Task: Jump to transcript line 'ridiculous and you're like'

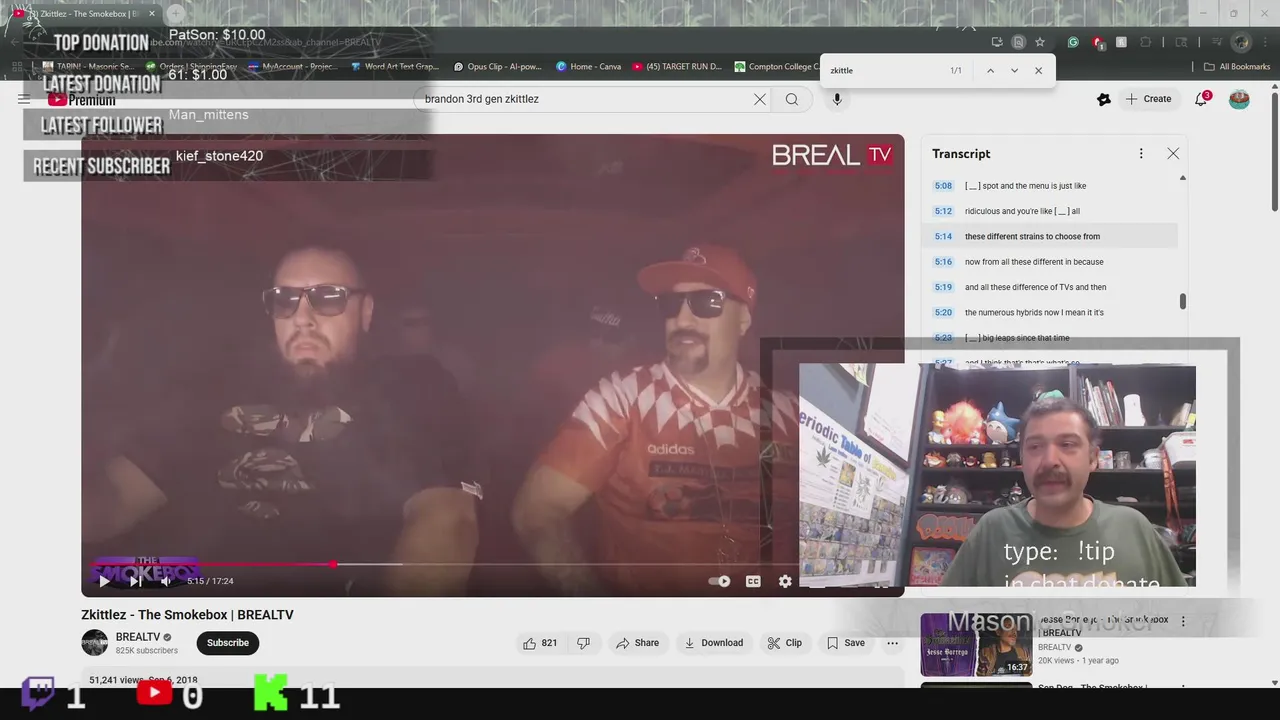Action: tap(1050, 211)
